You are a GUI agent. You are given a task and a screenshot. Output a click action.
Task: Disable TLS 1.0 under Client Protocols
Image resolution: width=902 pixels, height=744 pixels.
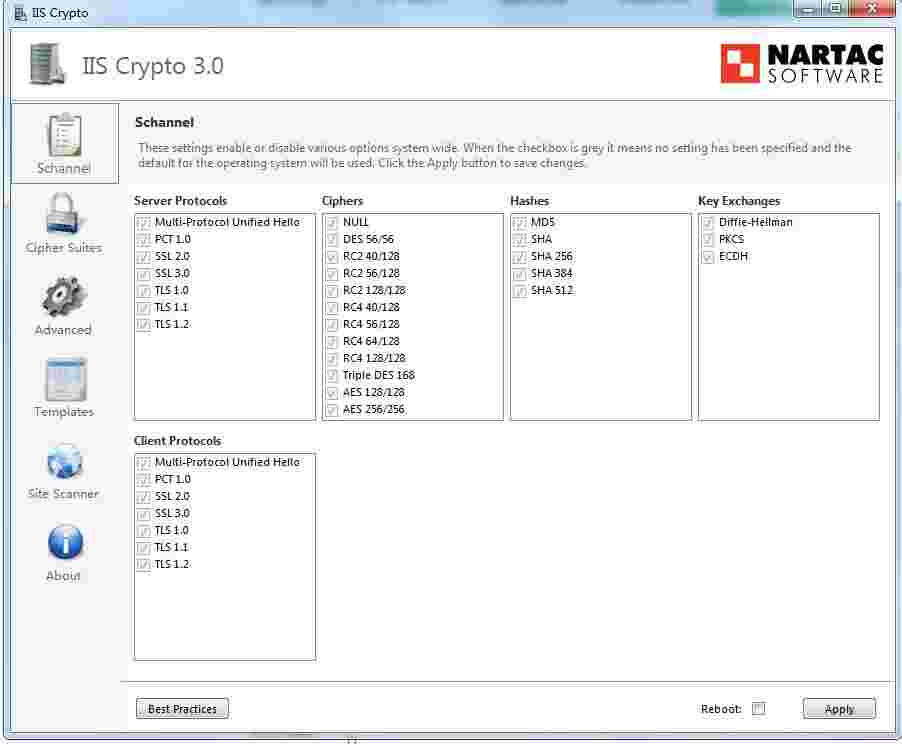[x=143, y=530]
